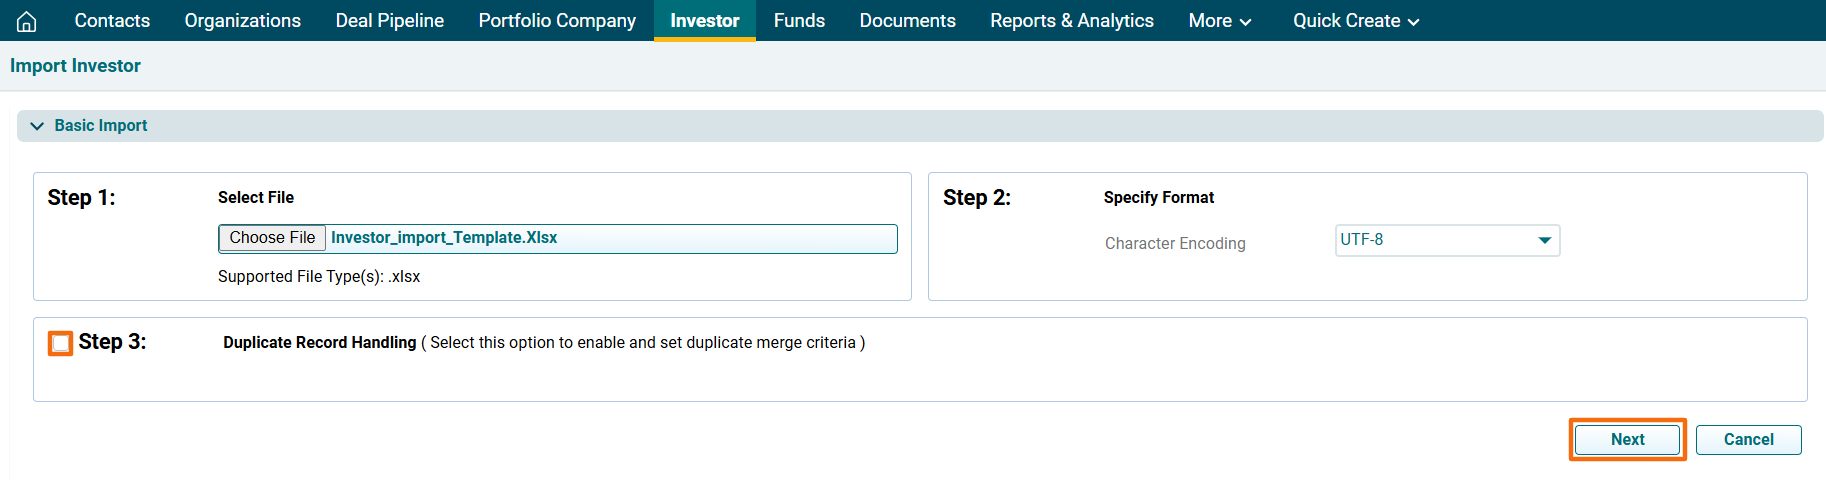The image size is (1826, 480).
Task: Select the Investor tab
Action: click(704, 21)
